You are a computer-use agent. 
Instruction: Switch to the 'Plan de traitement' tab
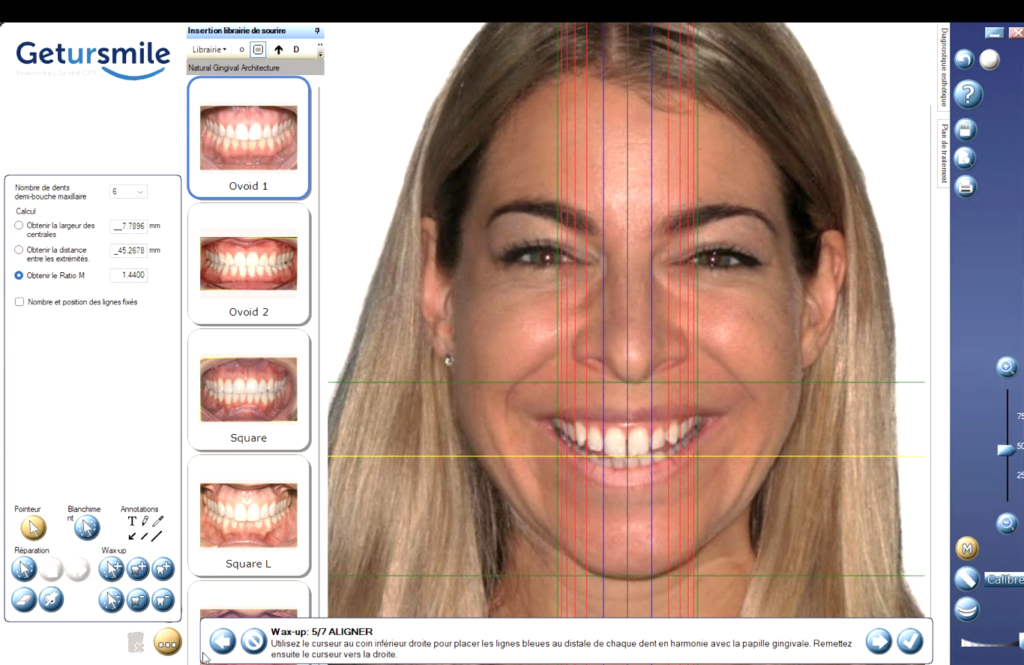(942, 154)
